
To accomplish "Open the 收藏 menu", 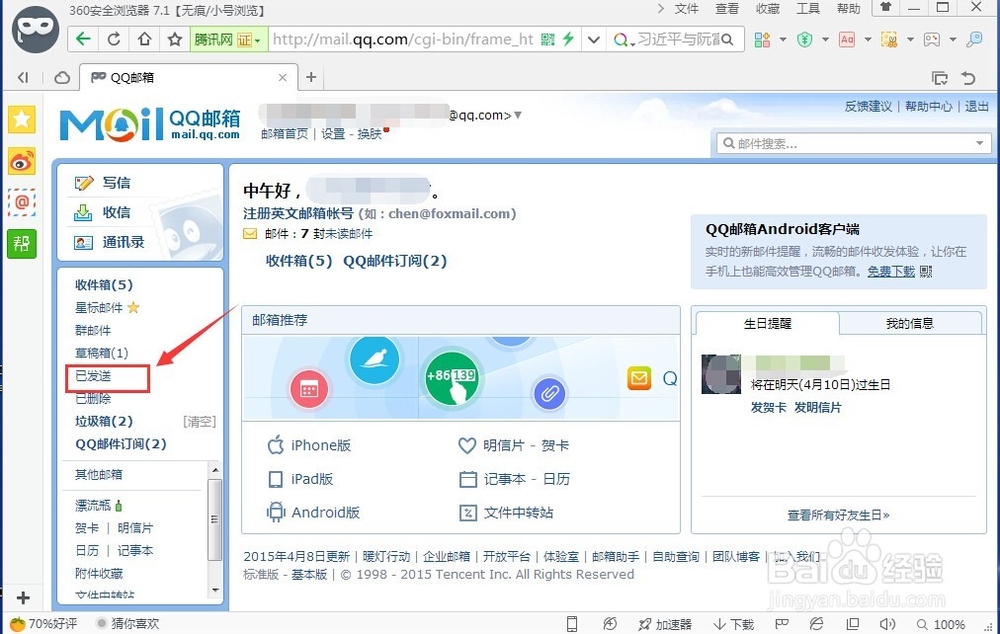I will click(x=768, y=8).
